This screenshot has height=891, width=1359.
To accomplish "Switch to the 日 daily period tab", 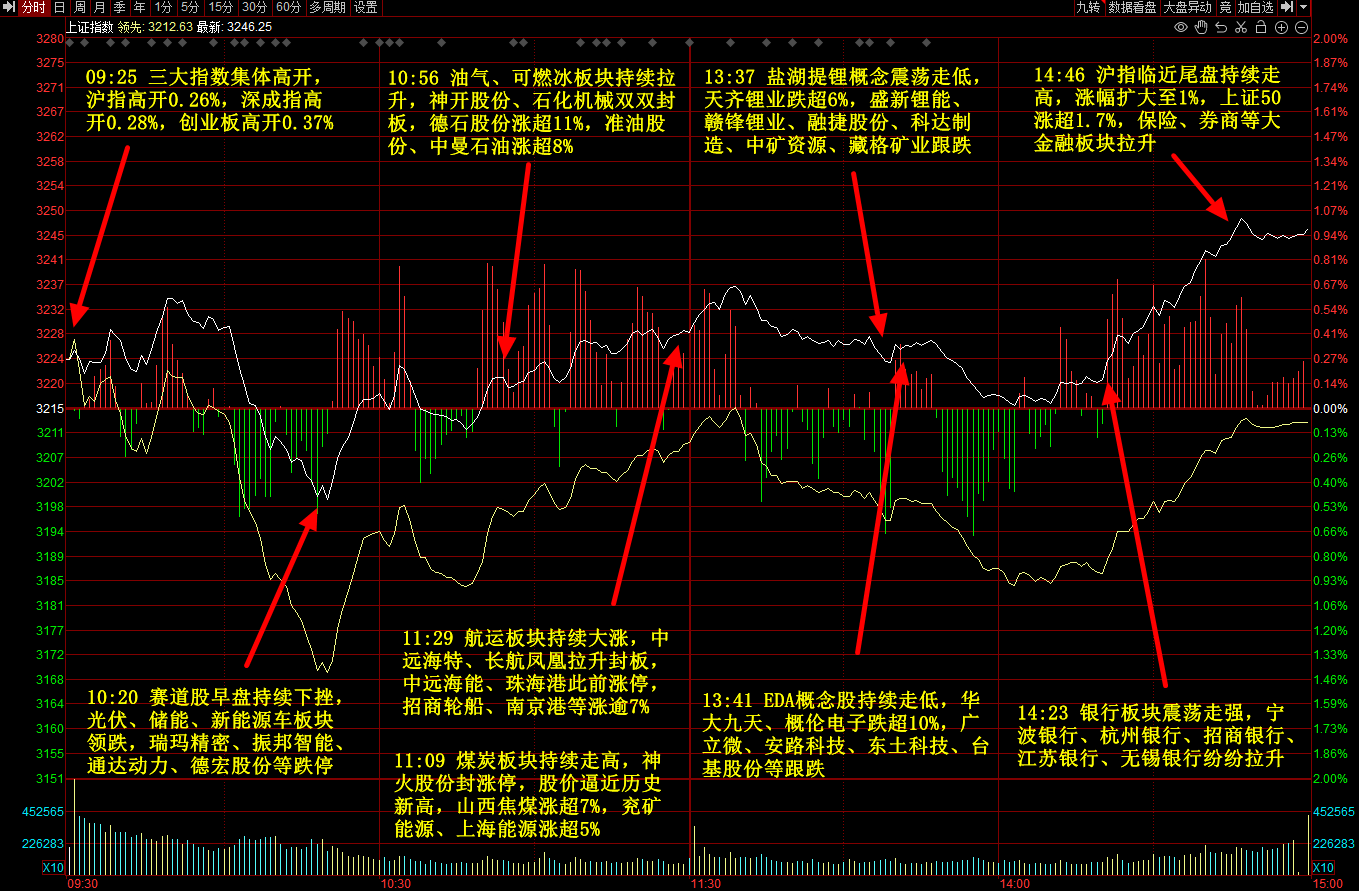I will pos(60,7).
